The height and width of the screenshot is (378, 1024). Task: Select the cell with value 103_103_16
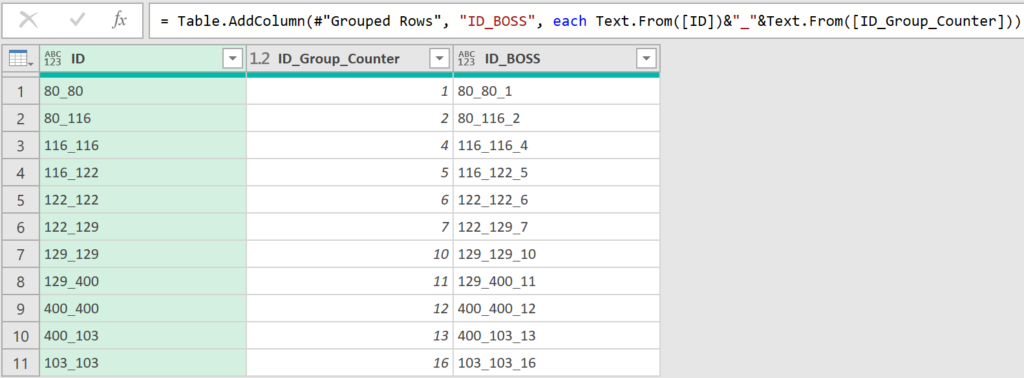pos(556,363)
